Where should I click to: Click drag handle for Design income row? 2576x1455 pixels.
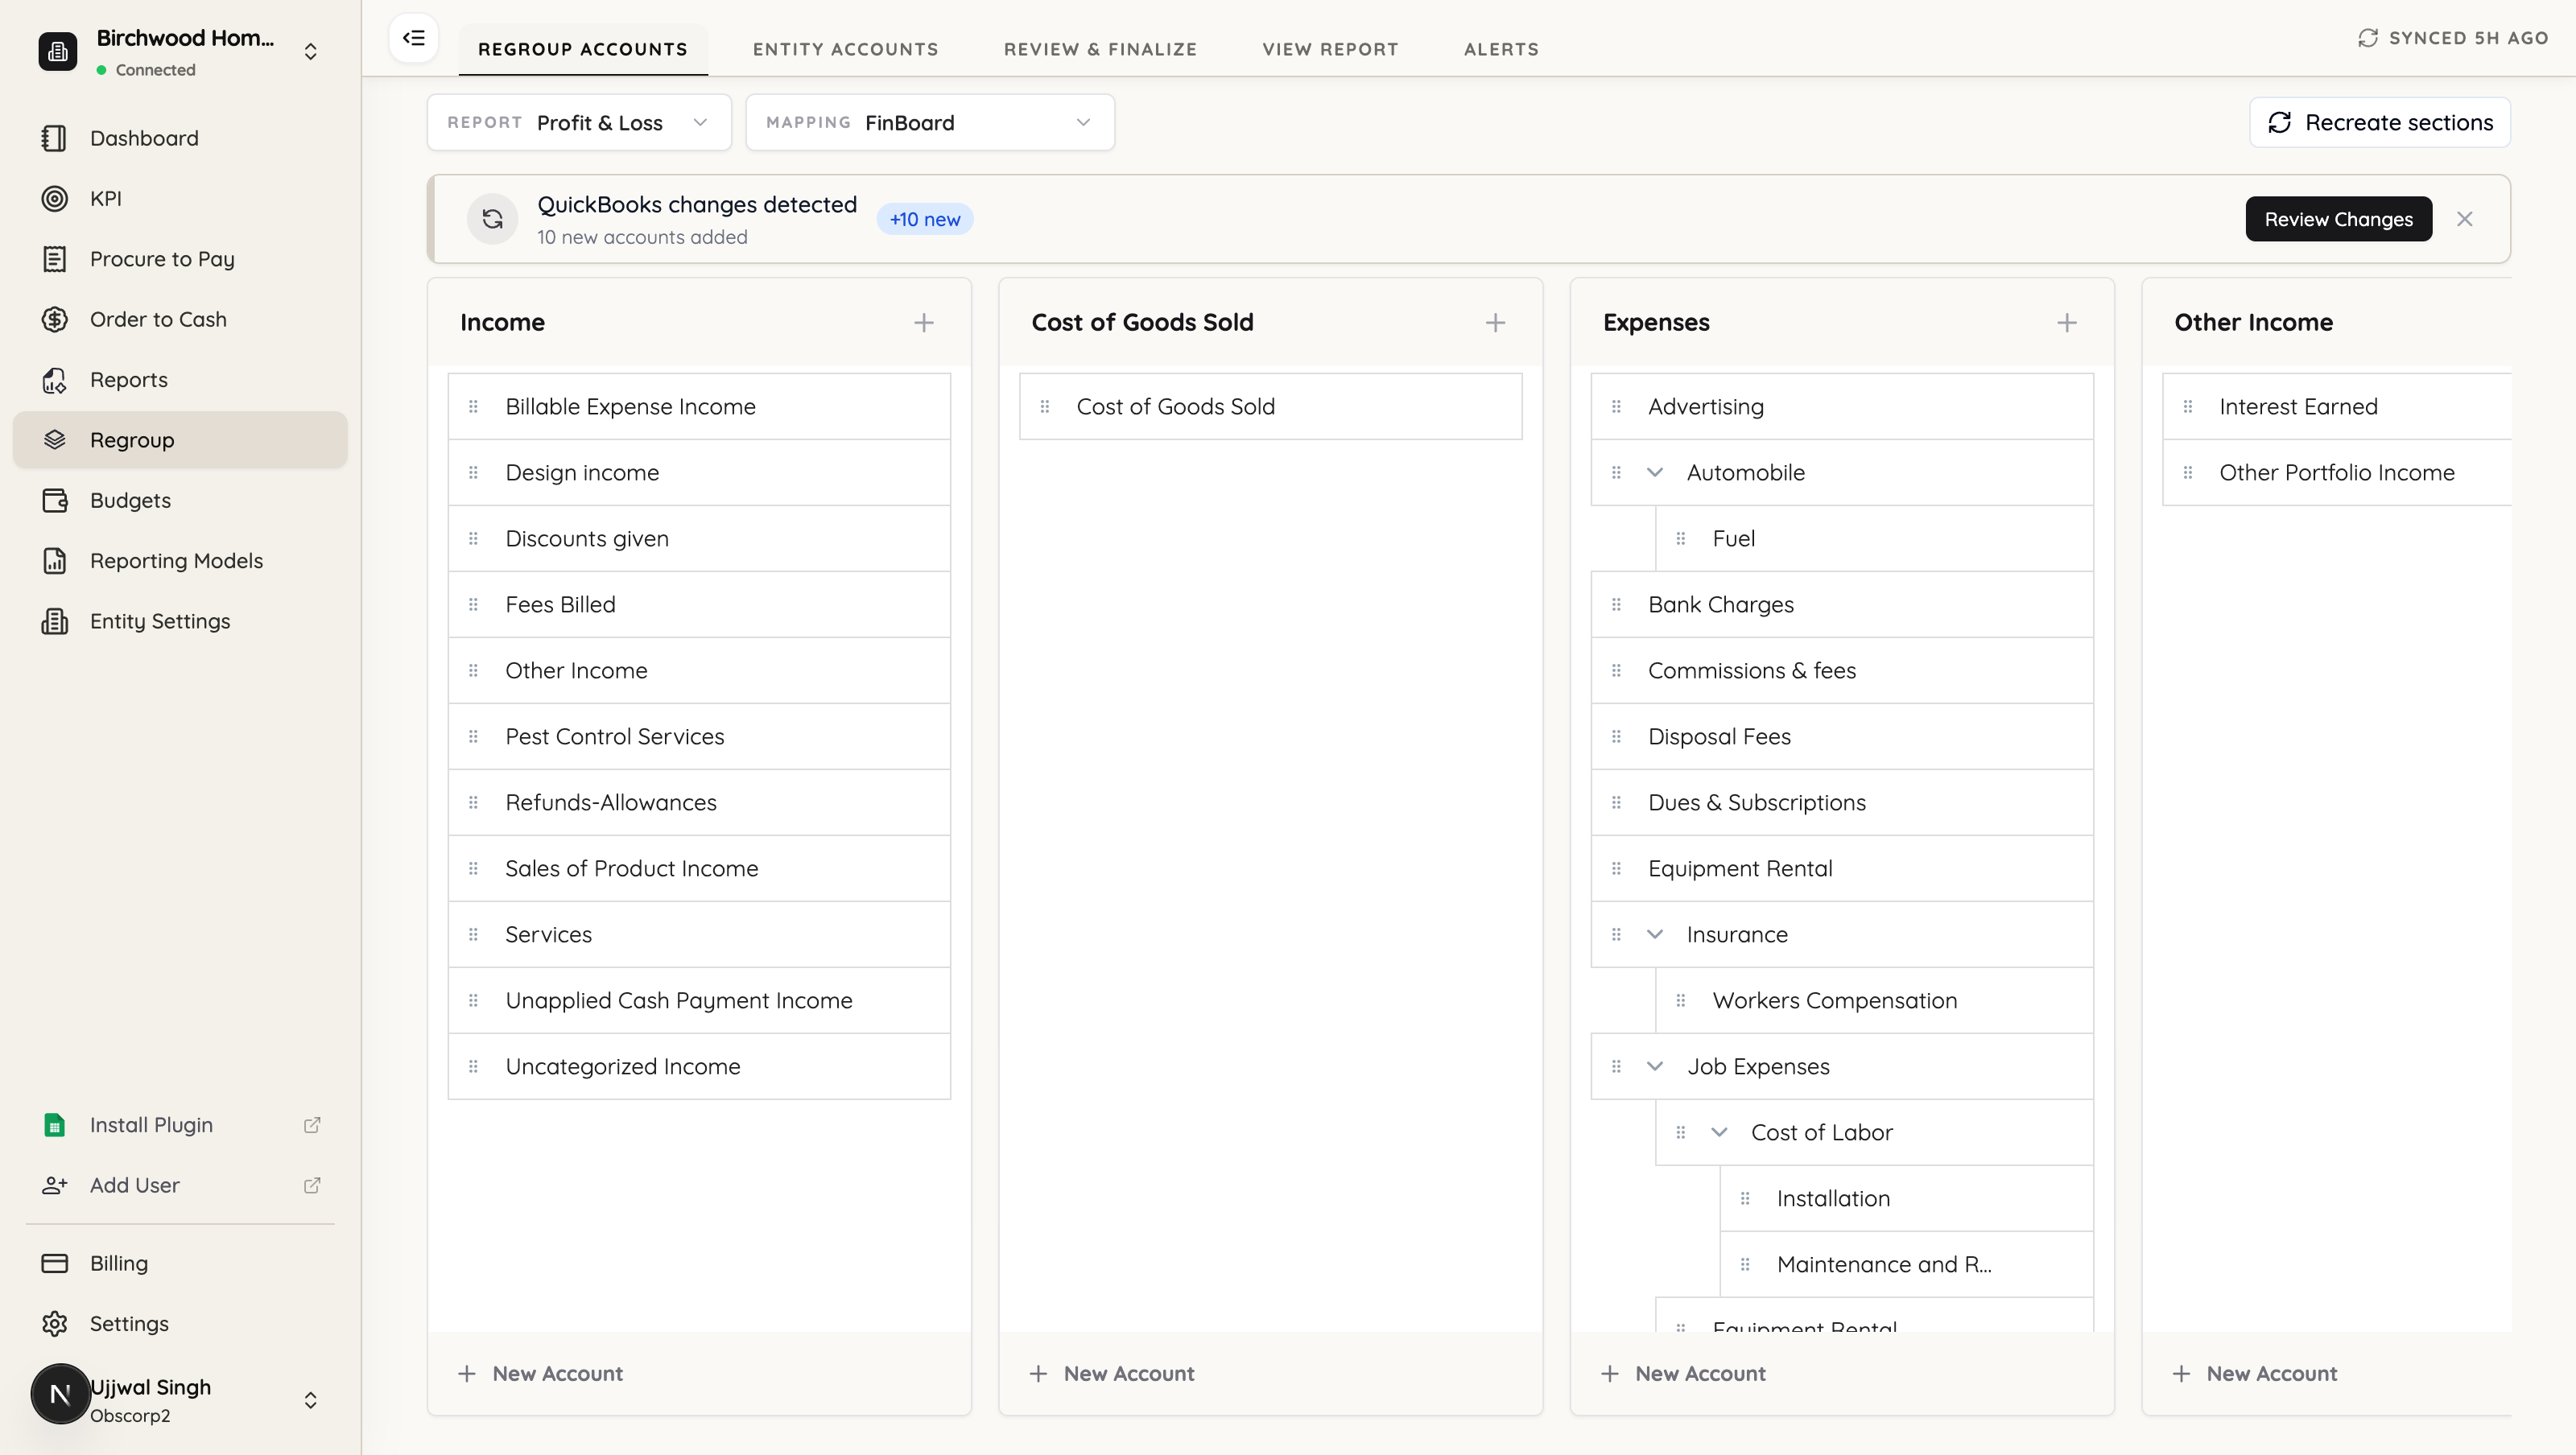tap(474, 473)
